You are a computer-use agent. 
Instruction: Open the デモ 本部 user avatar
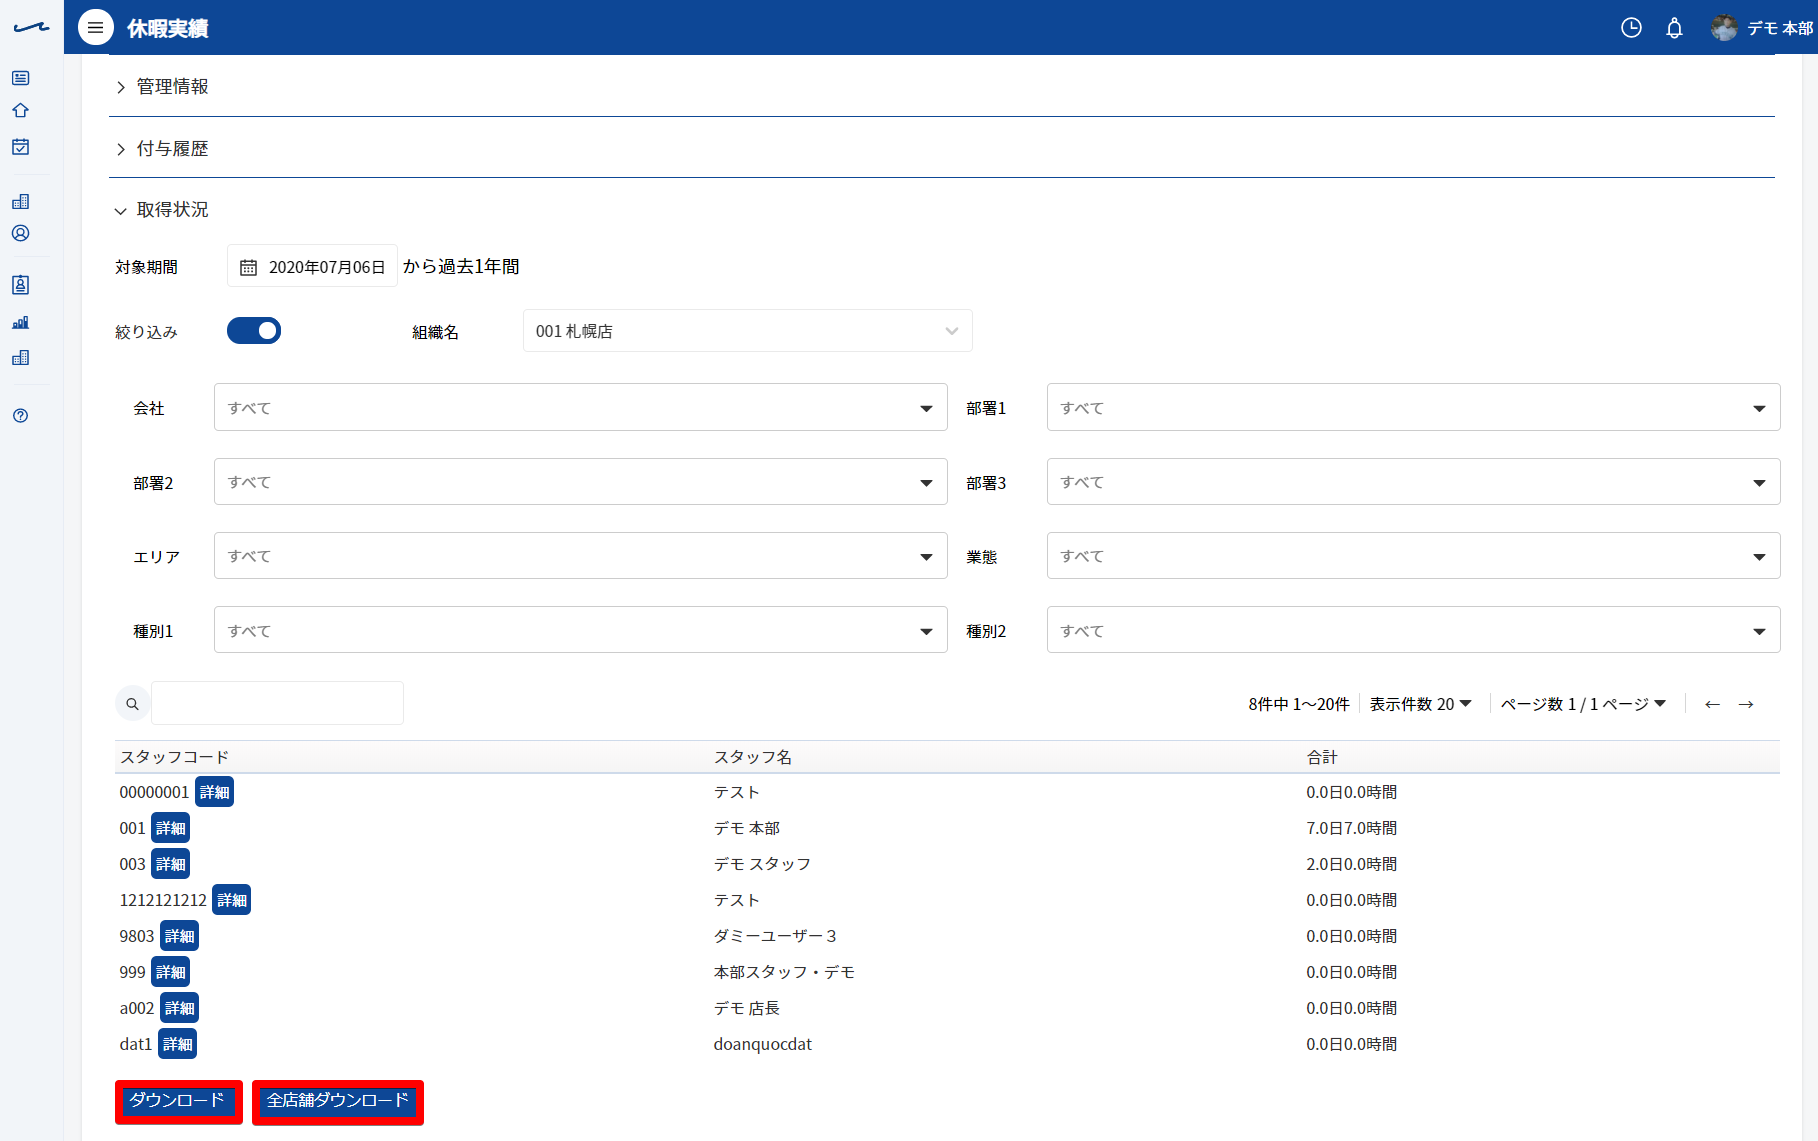(x=1723, y=28)
